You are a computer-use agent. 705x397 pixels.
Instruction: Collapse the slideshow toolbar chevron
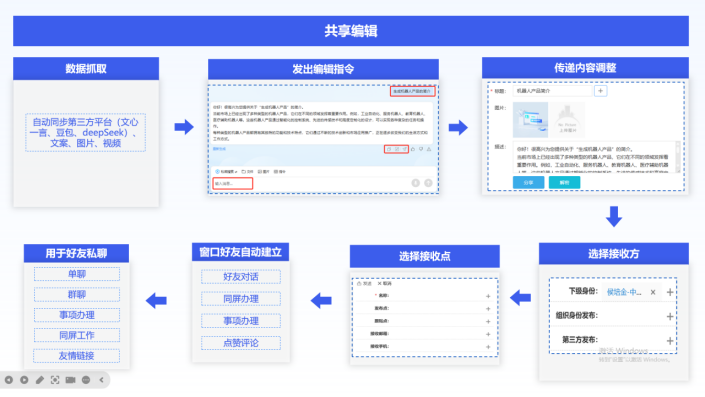coord(102,380)
